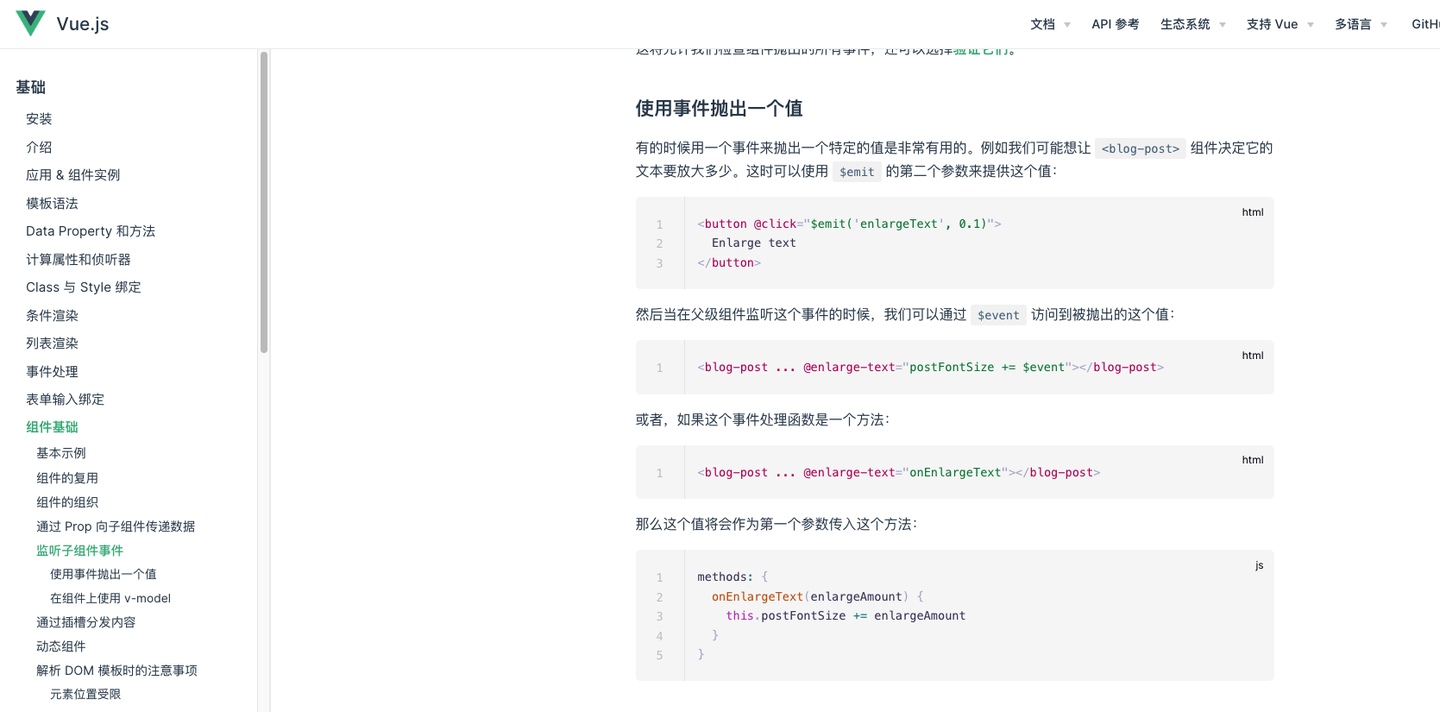Open 列表渲染 sidebar page
The width and height of the screenshot is (1440, 712).
tap(52, 343)
